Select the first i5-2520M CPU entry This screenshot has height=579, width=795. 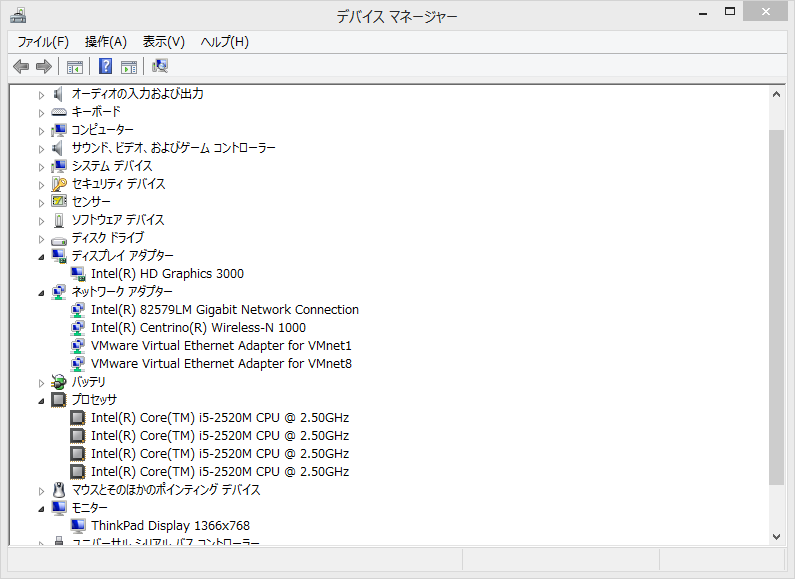[x=220, y=418]
